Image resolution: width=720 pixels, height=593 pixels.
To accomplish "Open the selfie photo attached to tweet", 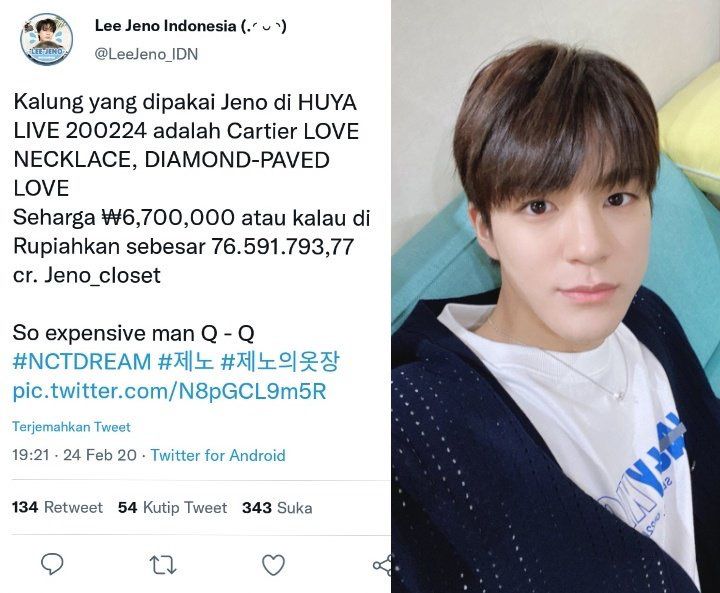I will 556,296.
